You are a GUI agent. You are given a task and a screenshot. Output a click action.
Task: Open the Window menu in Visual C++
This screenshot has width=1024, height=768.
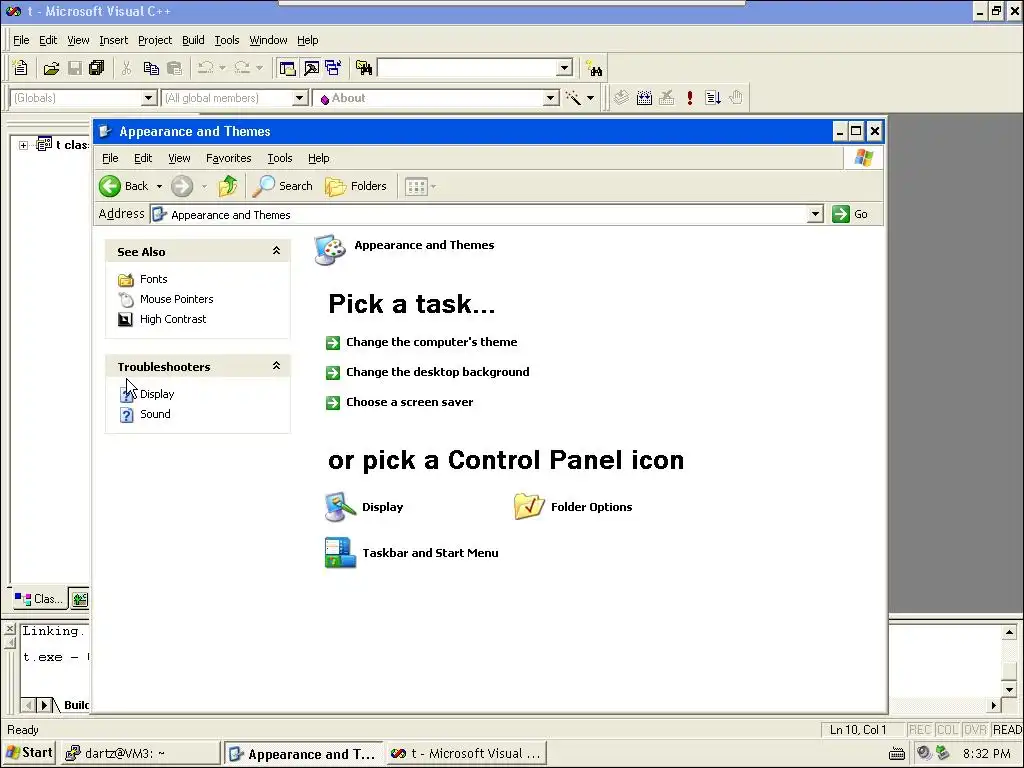point(268,40)
